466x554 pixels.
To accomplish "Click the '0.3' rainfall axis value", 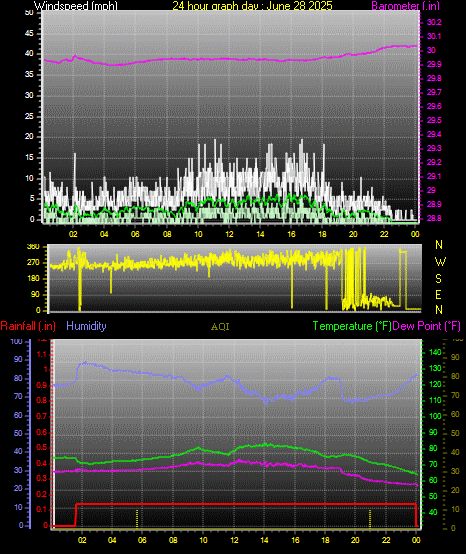I will (x=42, y=478).
